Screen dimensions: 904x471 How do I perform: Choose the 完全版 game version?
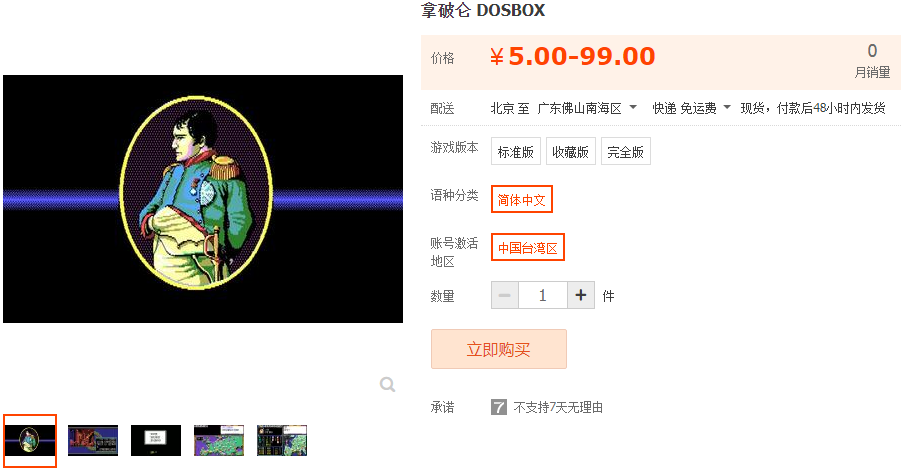point(626,152)
